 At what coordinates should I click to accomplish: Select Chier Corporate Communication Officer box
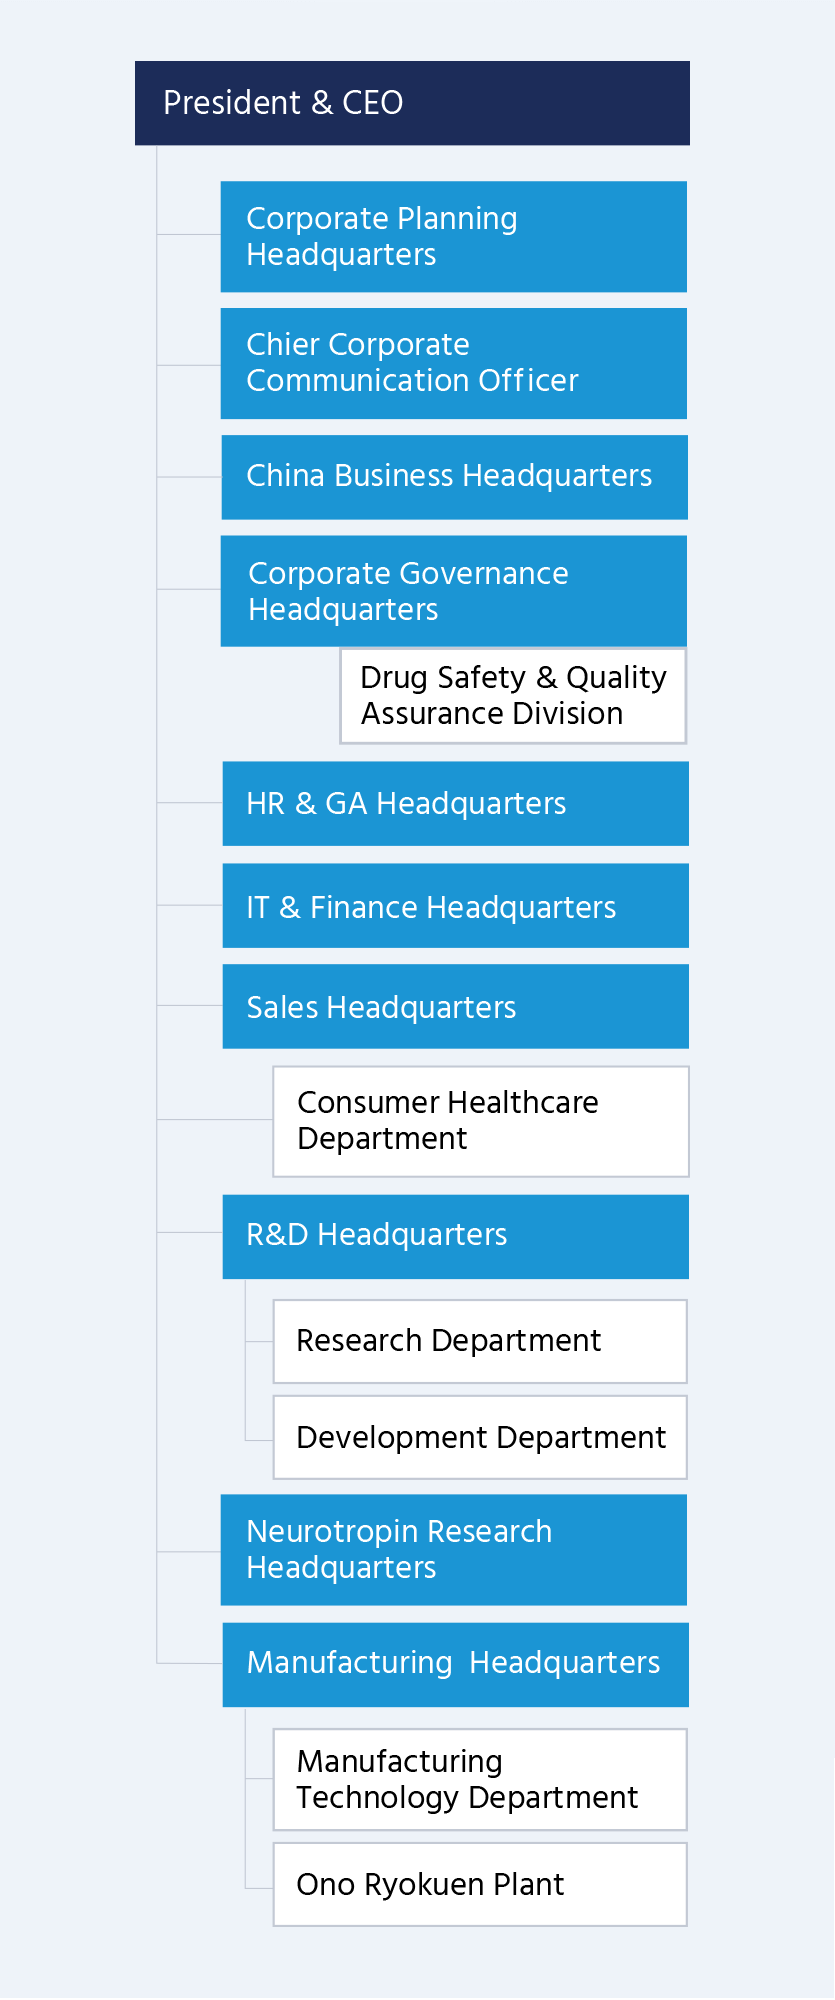[x=454, y=363]
